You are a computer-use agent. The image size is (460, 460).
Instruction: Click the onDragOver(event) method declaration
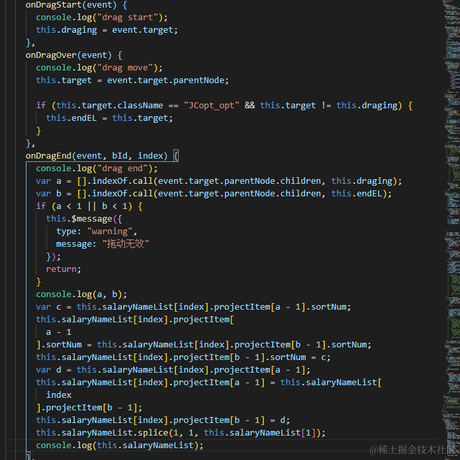click(x=74, y=55)
